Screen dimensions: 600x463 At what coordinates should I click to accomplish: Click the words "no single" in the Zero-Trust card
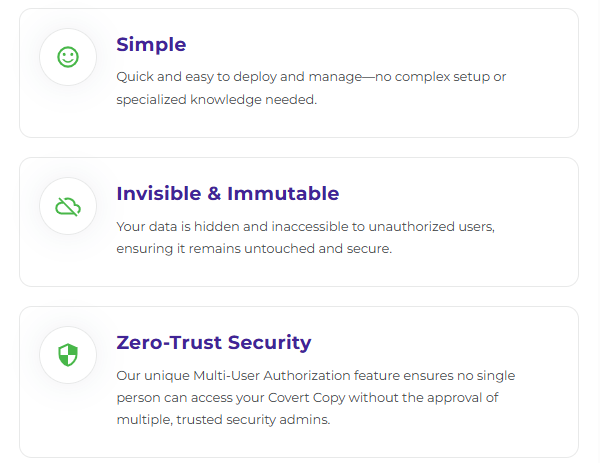pos(482,375)
